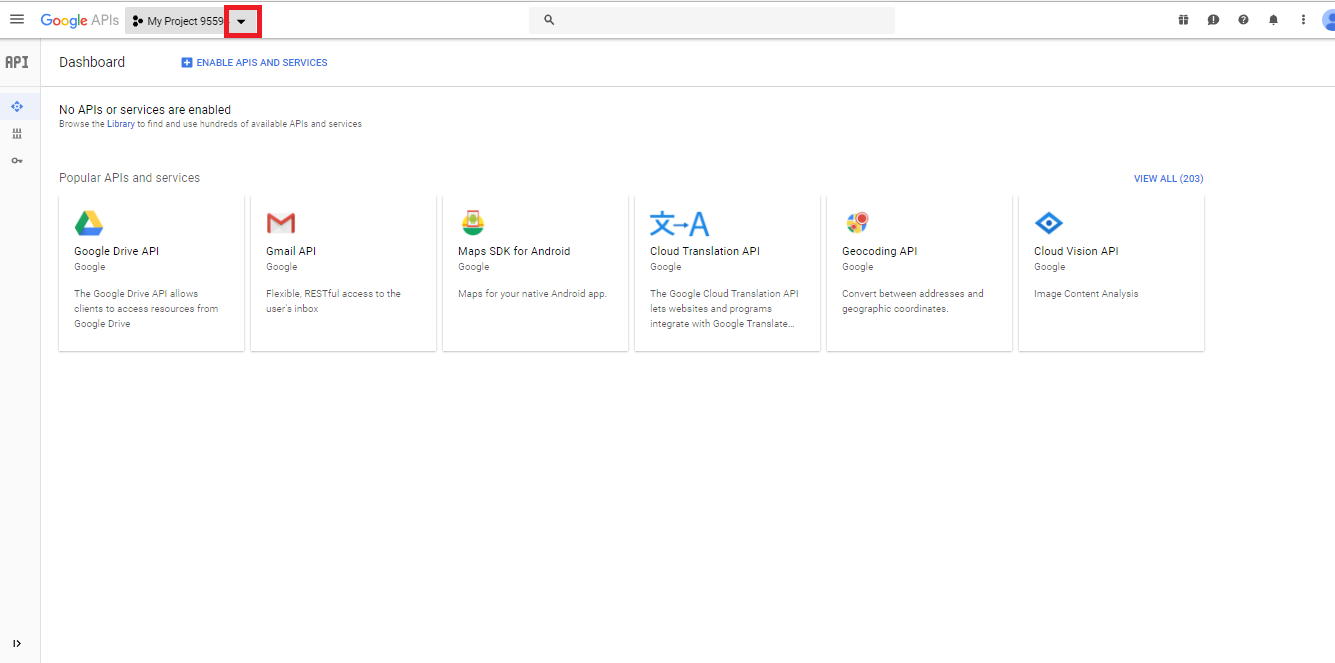This screenshot has height=663, width=1335.
Task: Follow the Library link
Action: tap(121, 124)
